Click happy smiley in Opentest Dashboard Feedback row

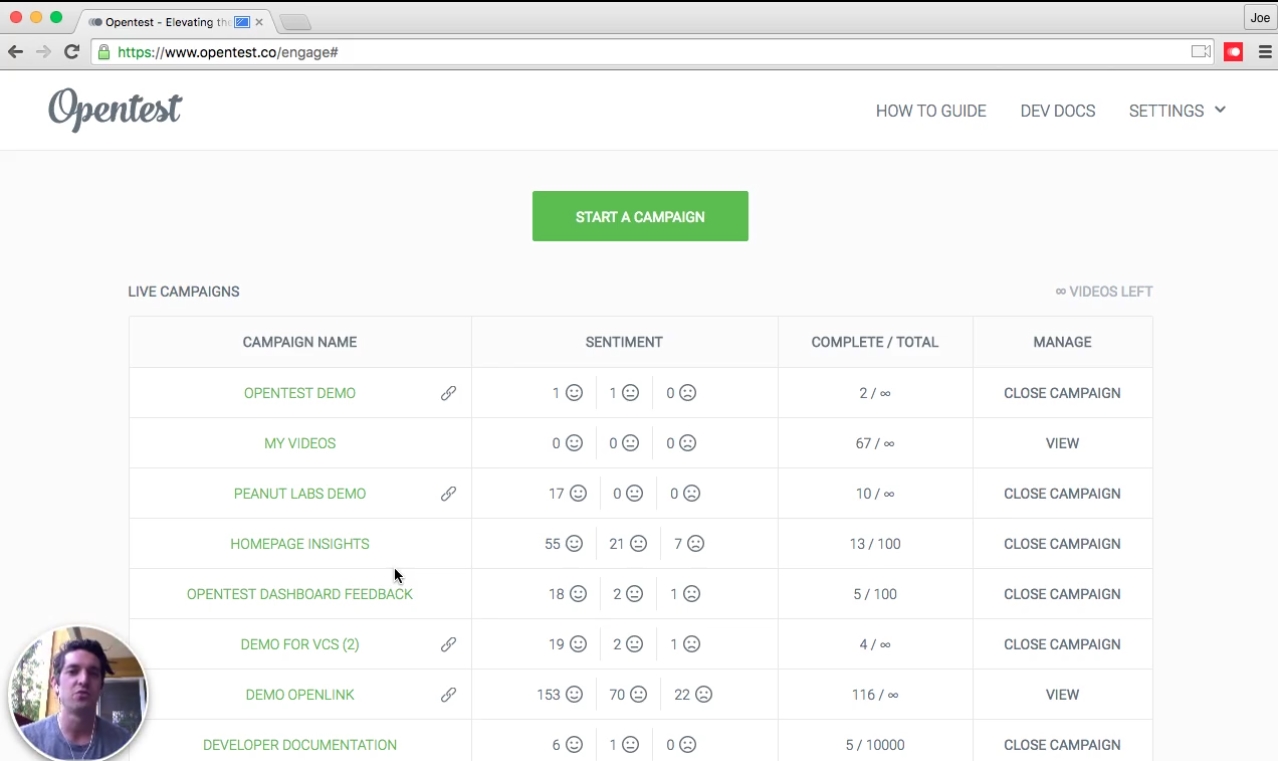(578, 594)
